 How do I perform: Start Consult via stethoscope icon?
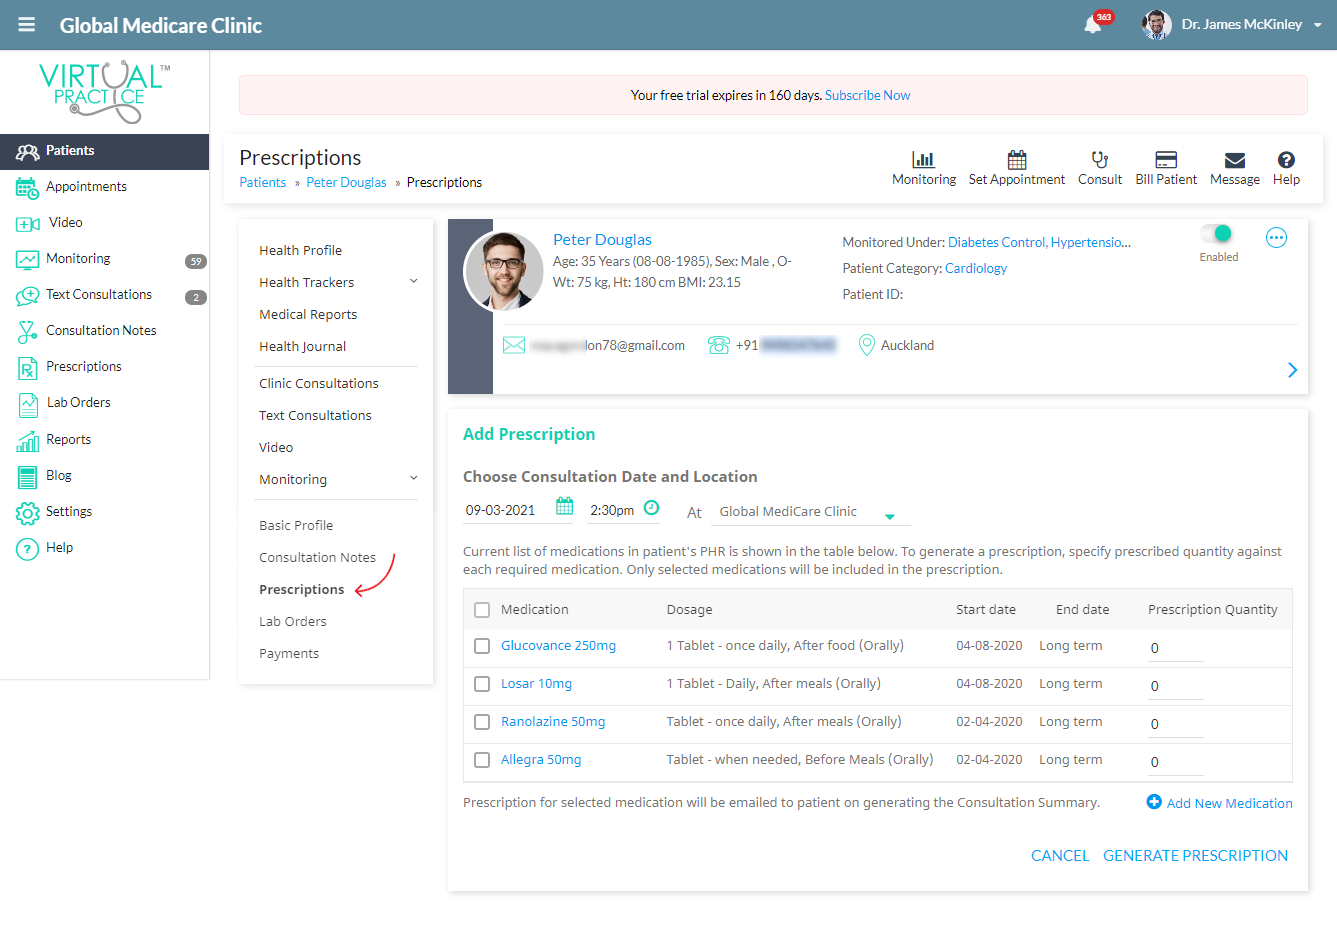click(1100, 159)
